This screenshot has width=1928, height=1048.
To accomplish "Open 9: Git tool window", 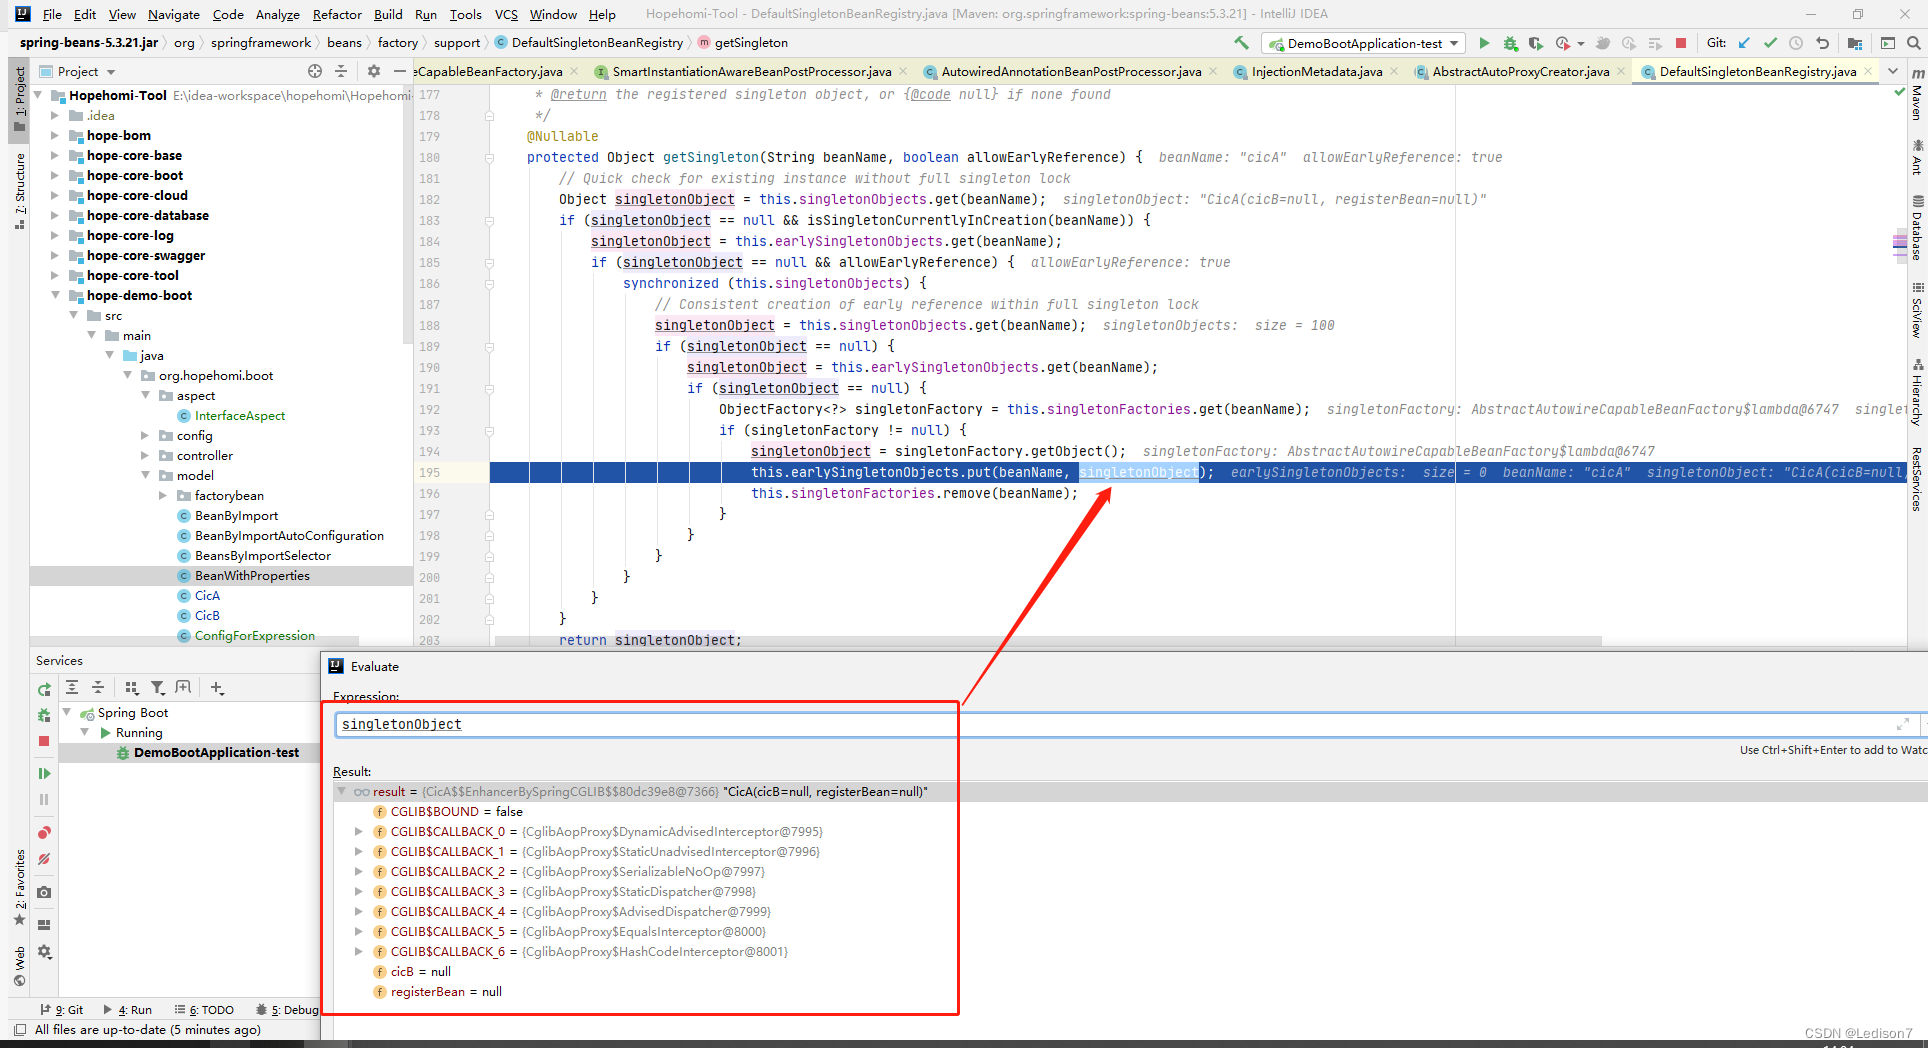I will [62, 1010].
